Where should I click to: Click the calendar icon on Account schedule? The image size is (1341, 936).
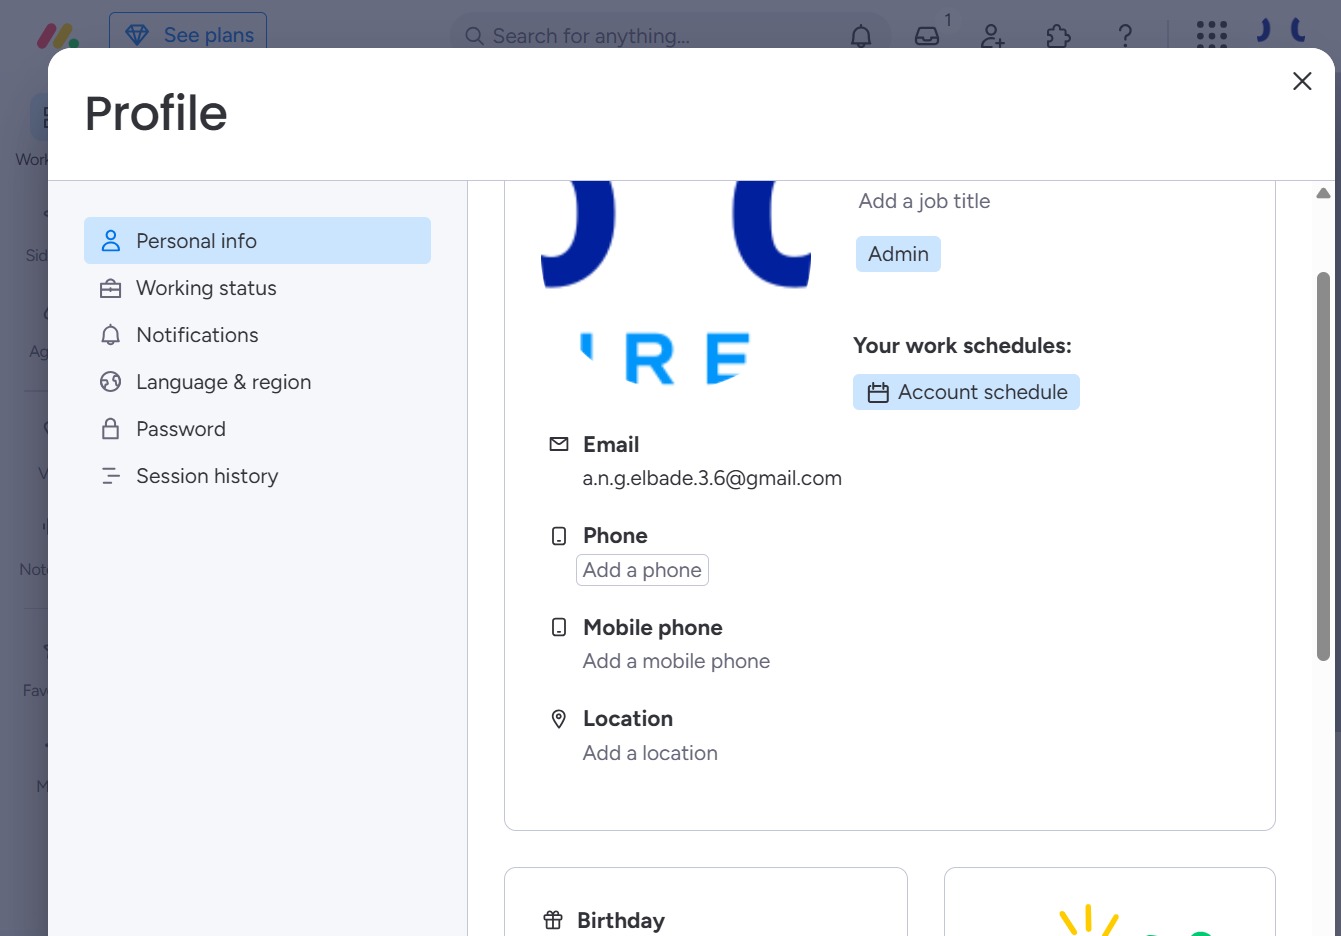[878, 393]
